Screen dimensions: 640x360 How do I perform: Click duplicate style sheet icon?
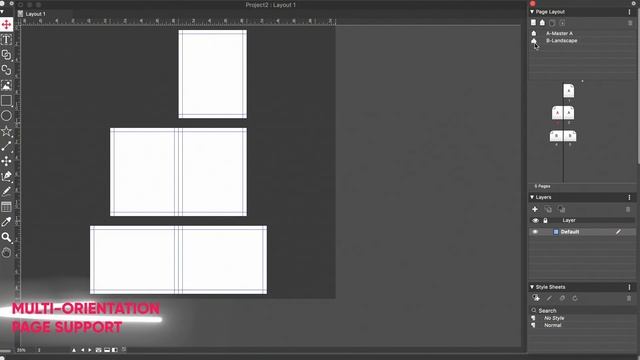(x=562, y=298)
